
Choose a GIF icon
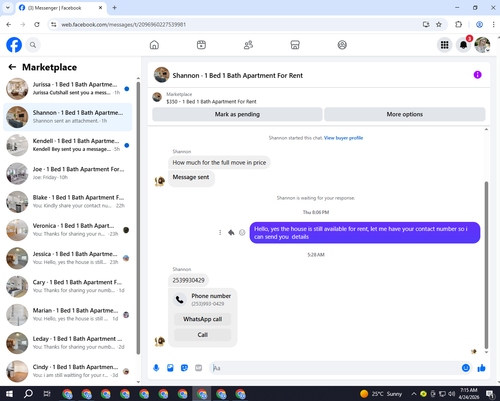[198, 368]
